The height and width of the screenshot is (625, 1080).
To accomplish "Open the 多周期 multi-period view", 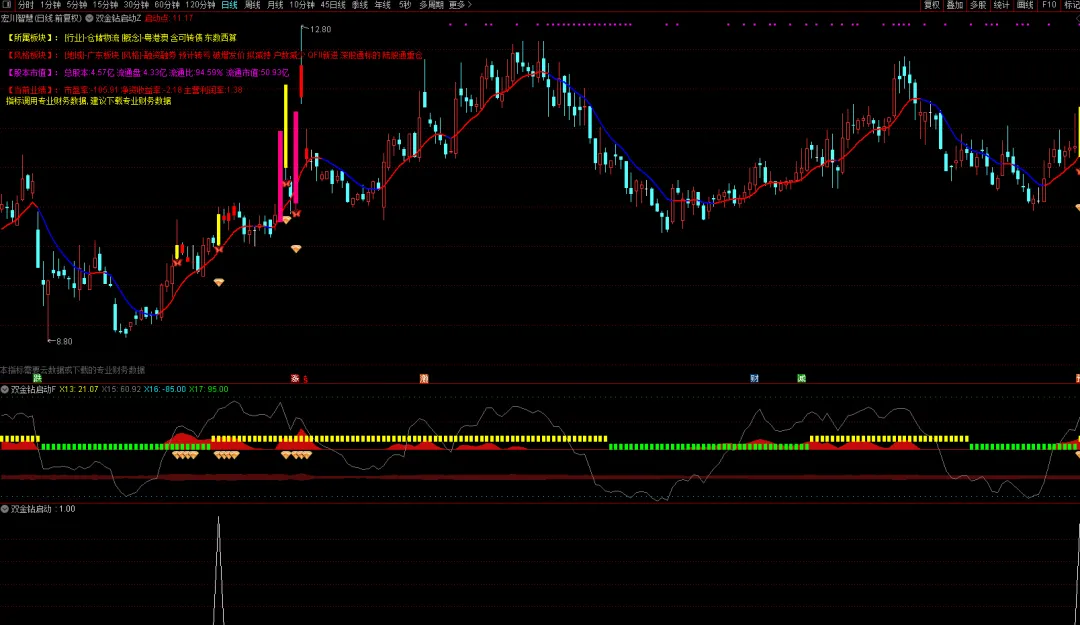I will pos(431,5).
